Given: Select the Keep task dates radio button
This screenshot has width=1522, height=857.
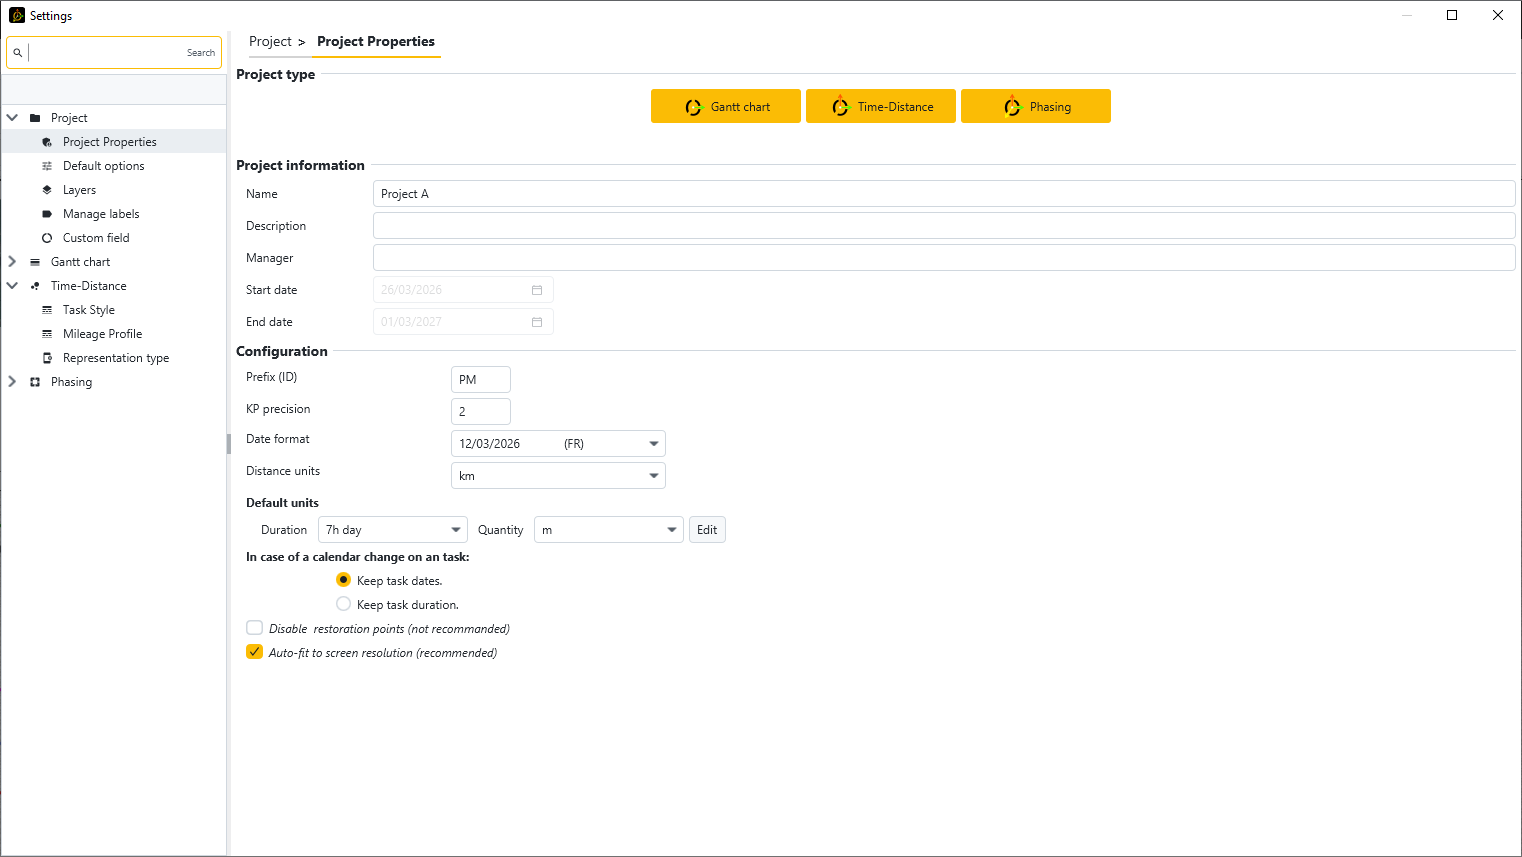Looking at the screenshot, I should pyautogui.click(x=344, y=580).
